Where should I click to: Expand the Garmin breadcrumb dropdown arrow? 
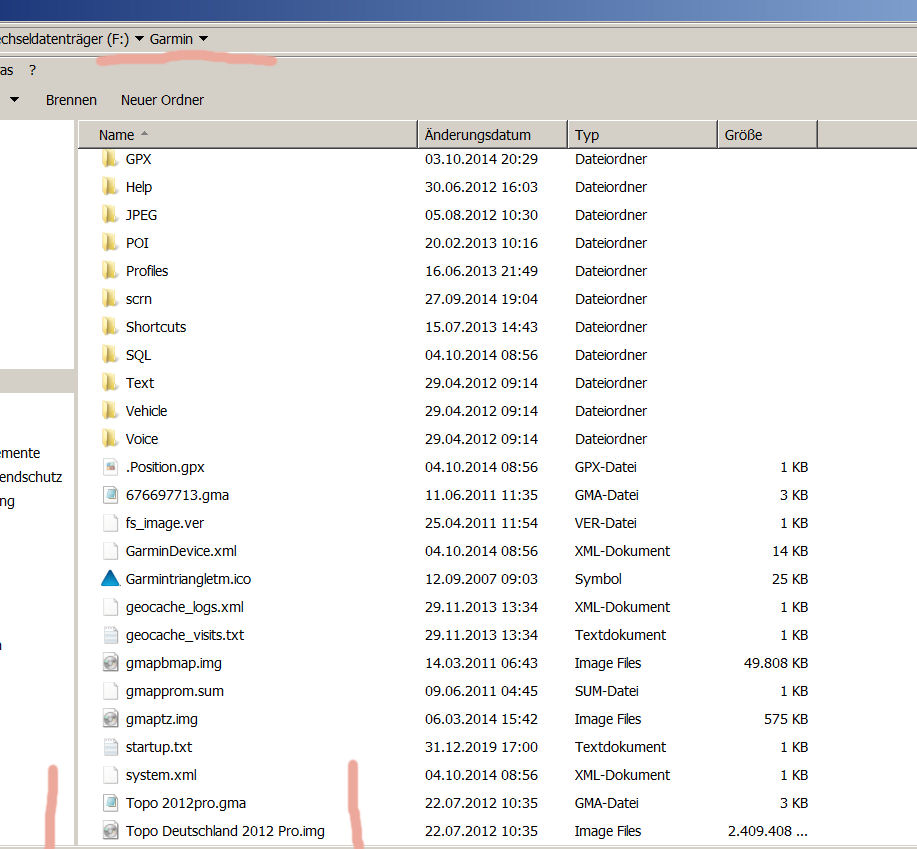(x=204, y=39)
